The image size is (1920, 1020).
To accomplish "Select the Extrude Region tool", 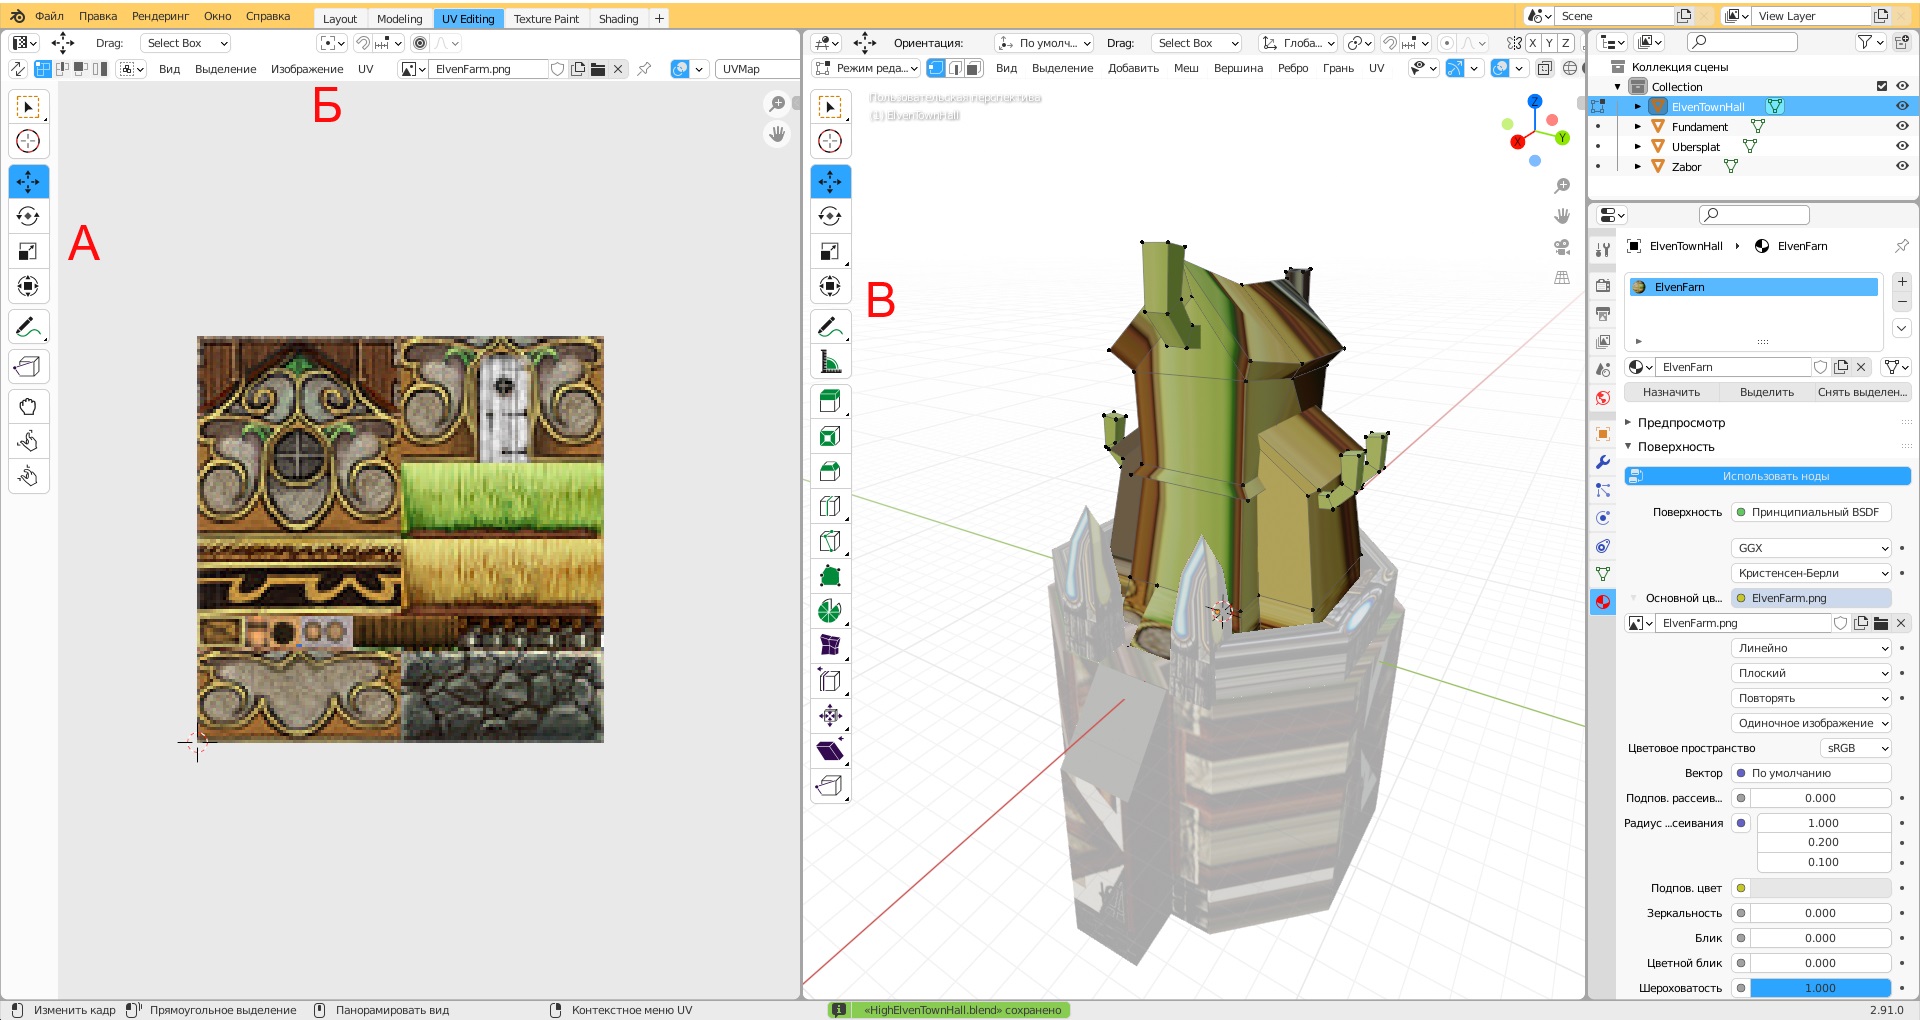I will tap(829, 401).
